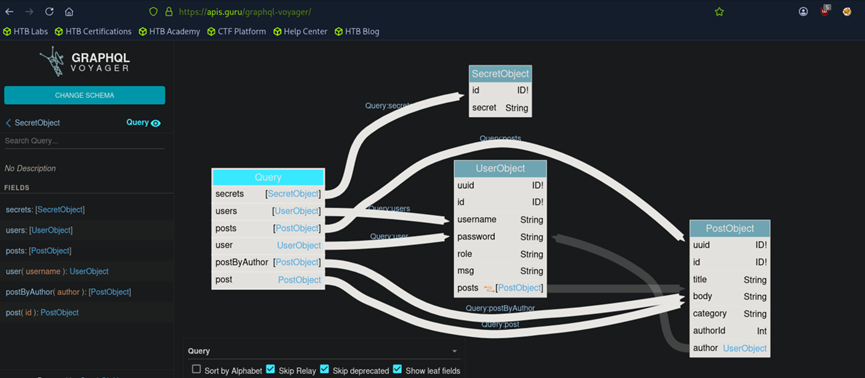This screenshot has width=865, height=378.
Task: Uncheck Show leaf fields checkbox
Action: coord(397,369)
